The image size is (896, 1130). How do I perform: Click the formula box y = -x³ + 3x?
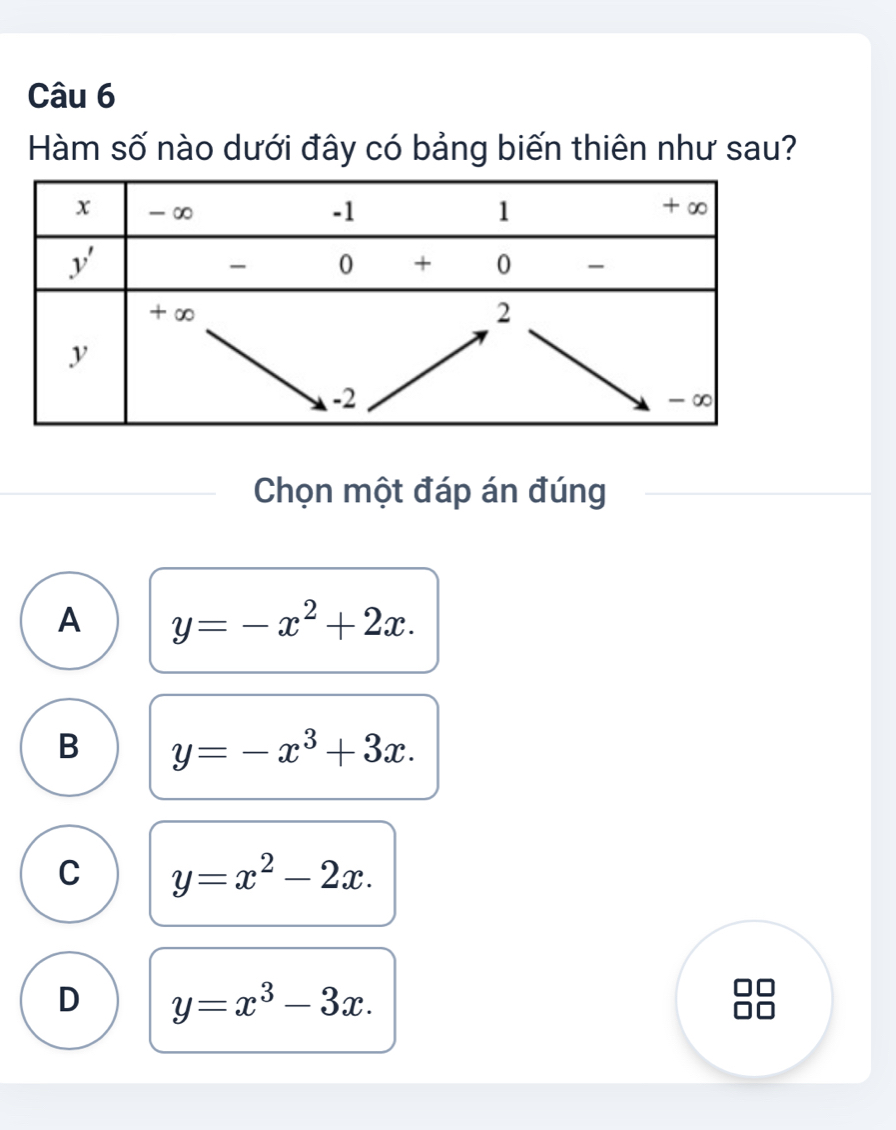coord(294,747)
